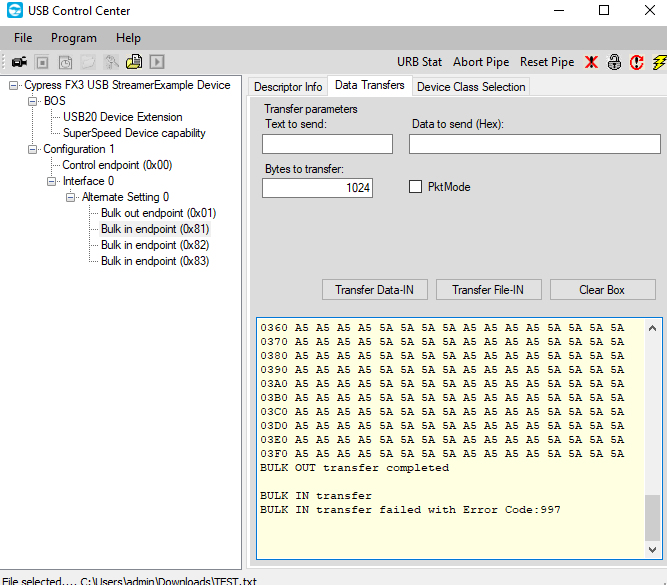The image size is (667, 585).
Task: Open the Device Class Selection tab
Action: click(471, 87)
